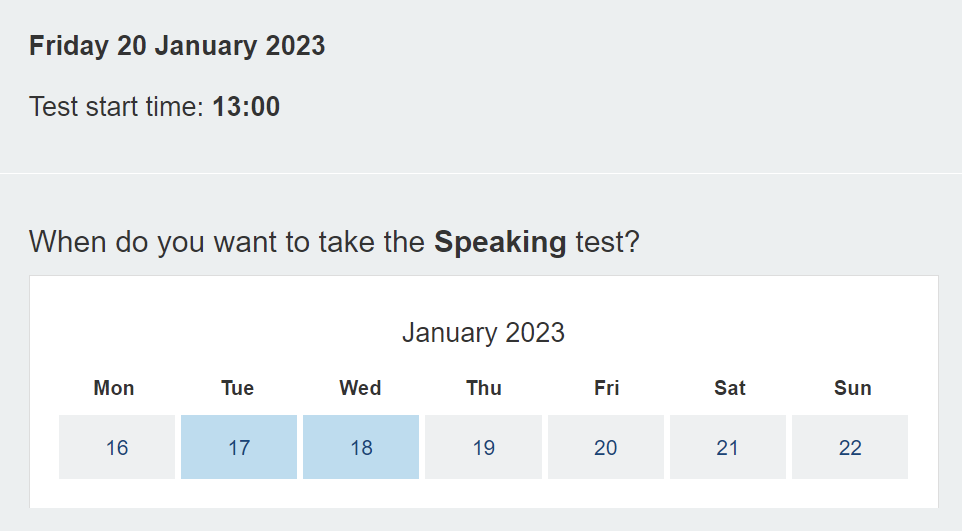Click the Thu column header
Image resolution: width=962 pixels, height=531 pixels.
coord(484,388)
